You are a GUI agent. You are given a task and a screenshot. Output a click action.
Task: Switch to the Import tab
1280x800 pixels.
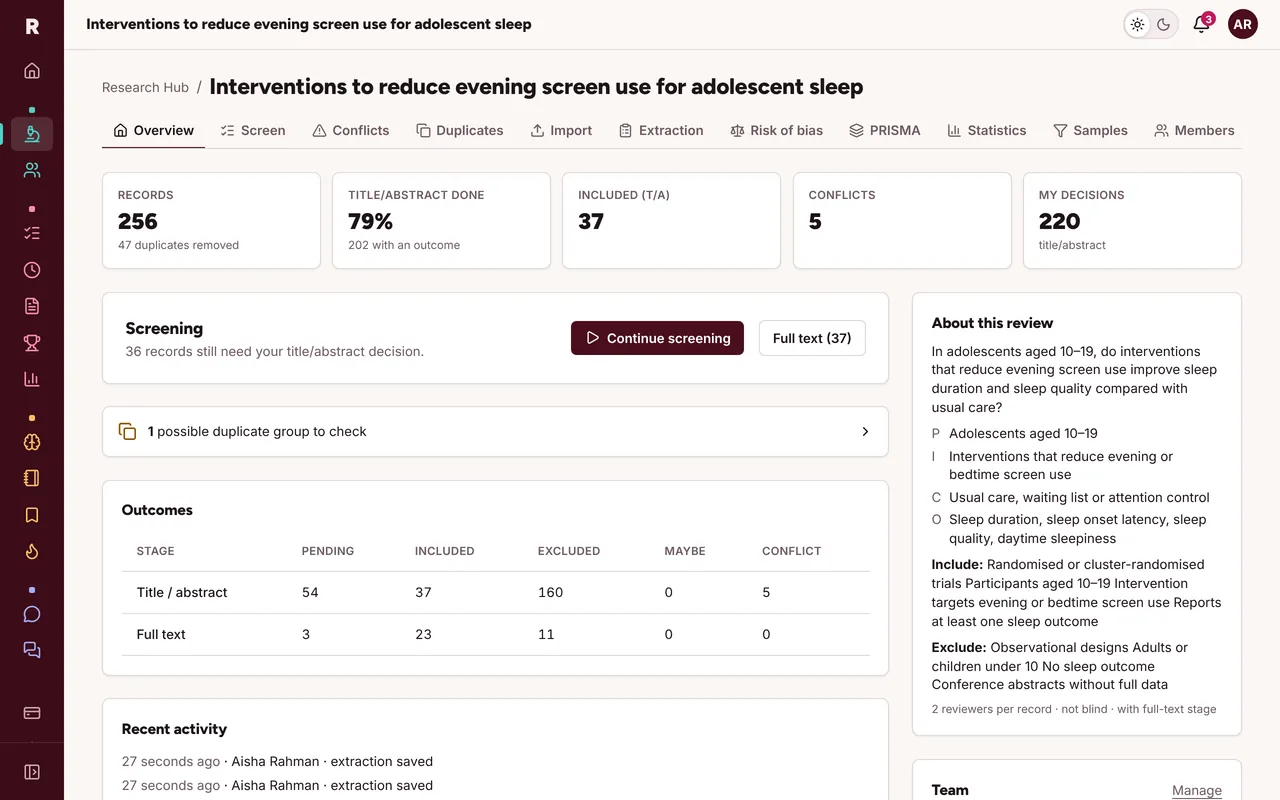561,131
